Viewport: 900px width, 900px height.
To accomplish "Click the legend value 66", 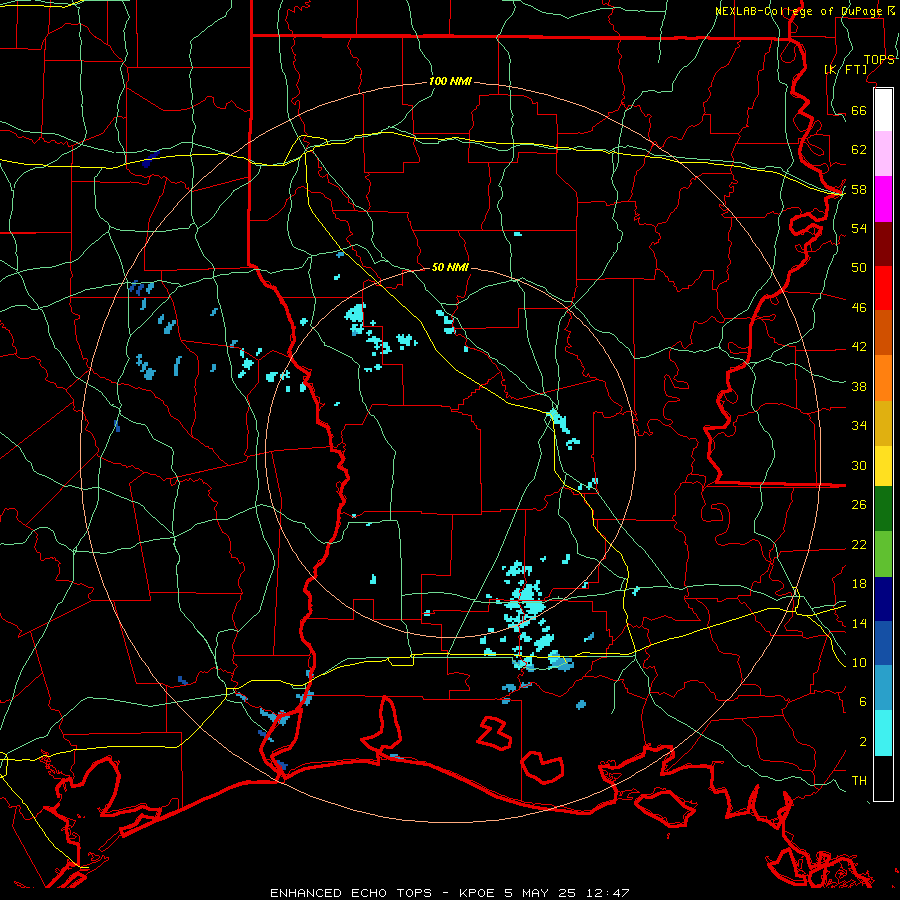I will pyautogui.click(x=859, y=110).
